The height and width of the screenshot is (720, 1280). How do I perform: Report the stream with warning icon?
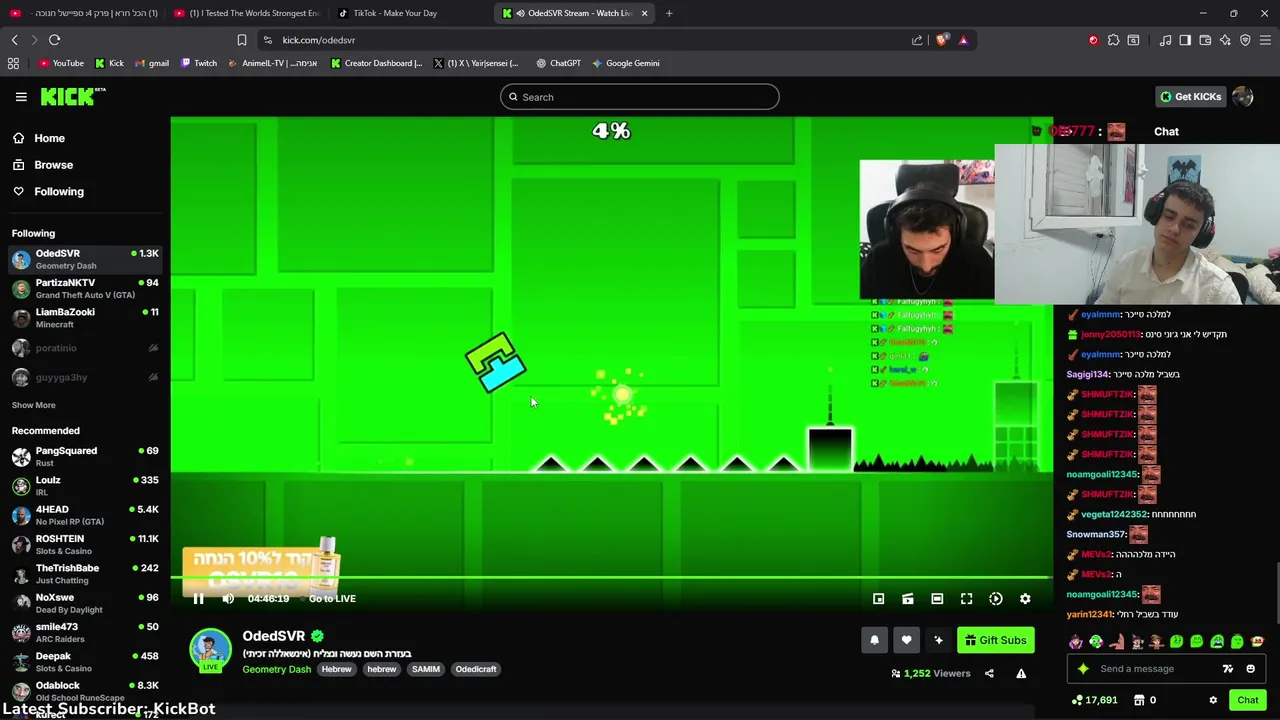pos(1021,673)
